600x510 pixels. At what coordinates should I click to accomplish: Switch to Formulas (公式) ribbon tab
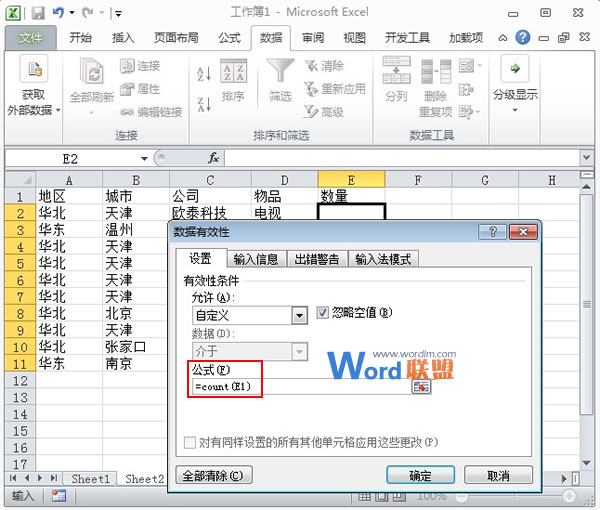[230, 37]
